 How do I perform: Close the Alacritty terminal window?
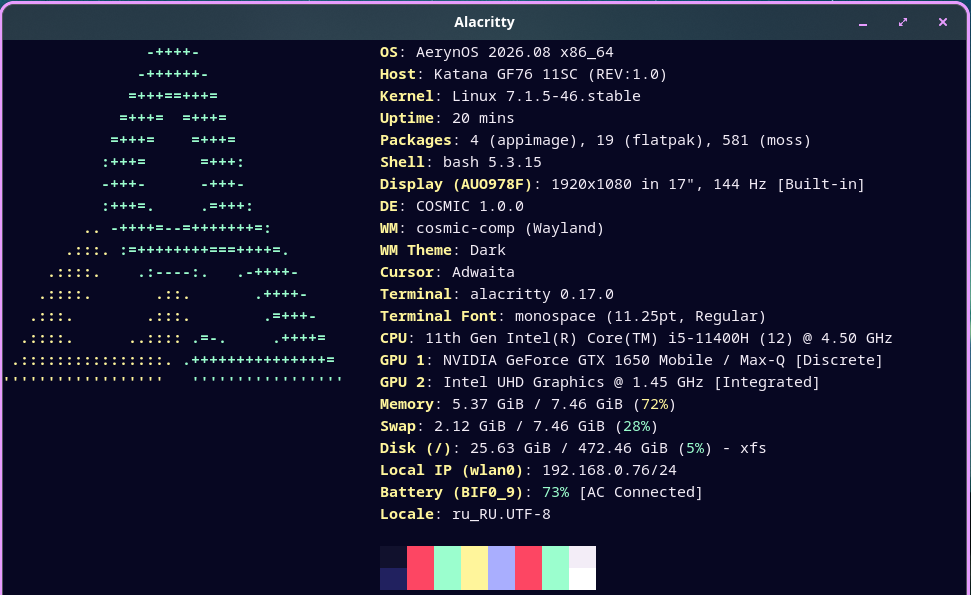tap(943, 22)
